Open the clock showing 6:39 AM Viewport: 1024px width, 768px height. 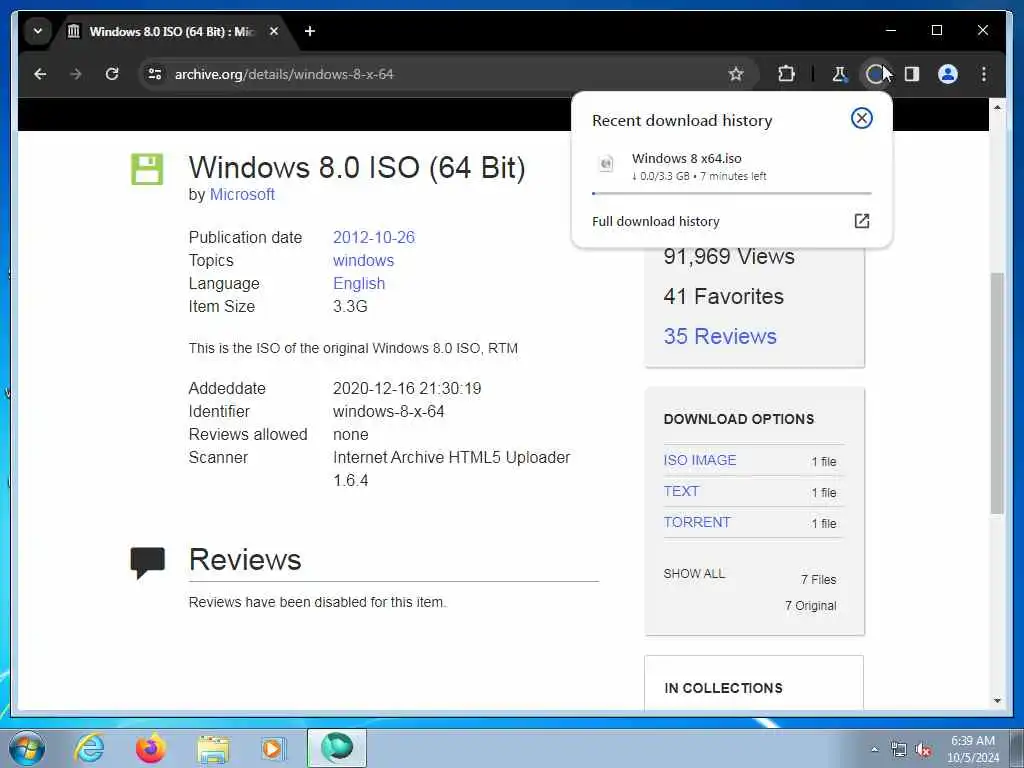pos(972,749)
